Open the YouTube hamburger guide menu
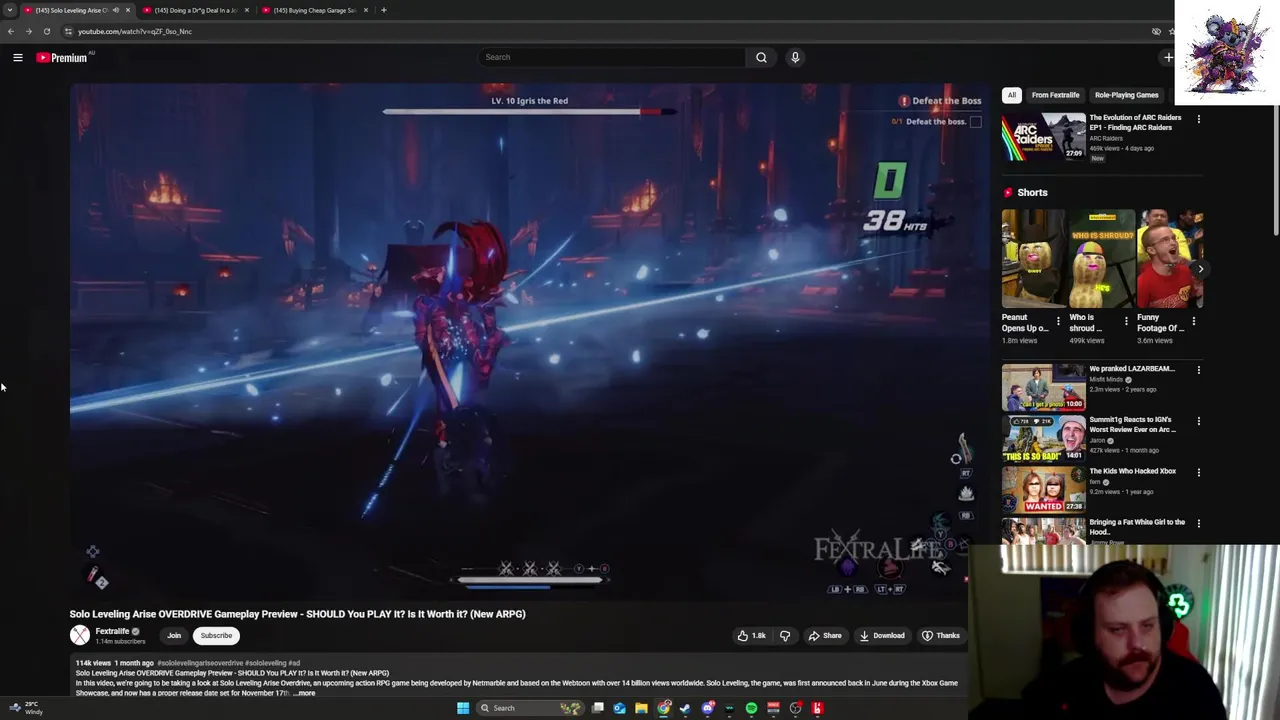1280x720 pixels. [17, 58]
